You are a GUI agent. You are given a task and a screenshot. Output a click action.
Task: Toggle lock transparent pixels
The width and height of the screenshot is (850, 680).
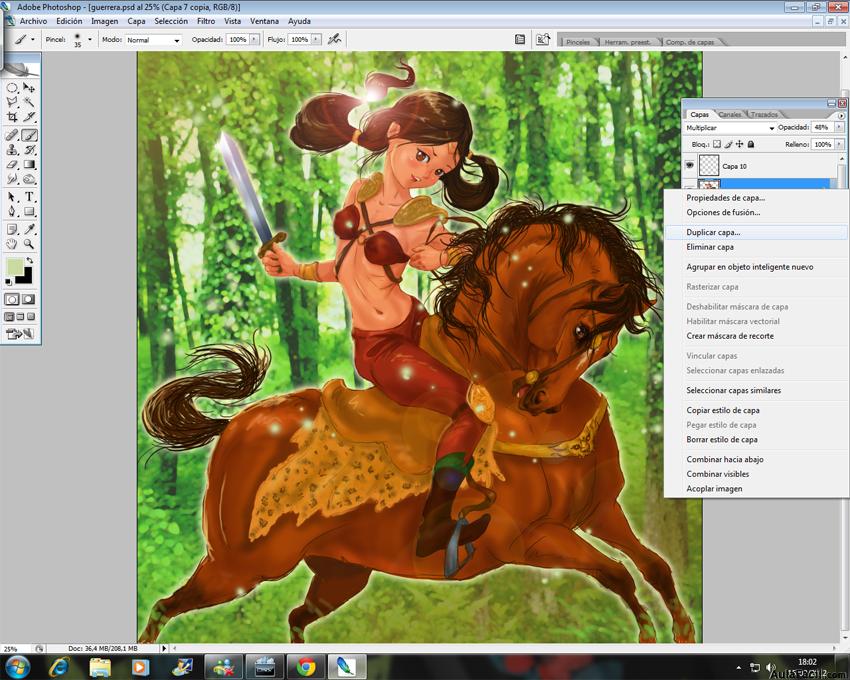[717, 144]
